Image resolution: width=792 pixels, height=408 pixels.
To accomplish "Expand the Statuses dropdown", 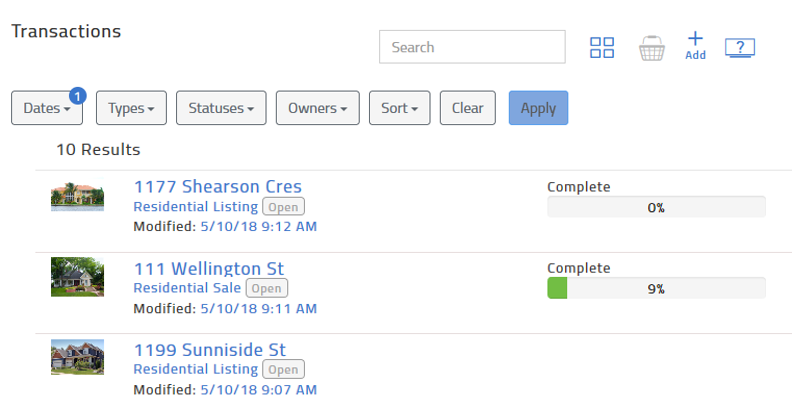I will pos(221,108).
